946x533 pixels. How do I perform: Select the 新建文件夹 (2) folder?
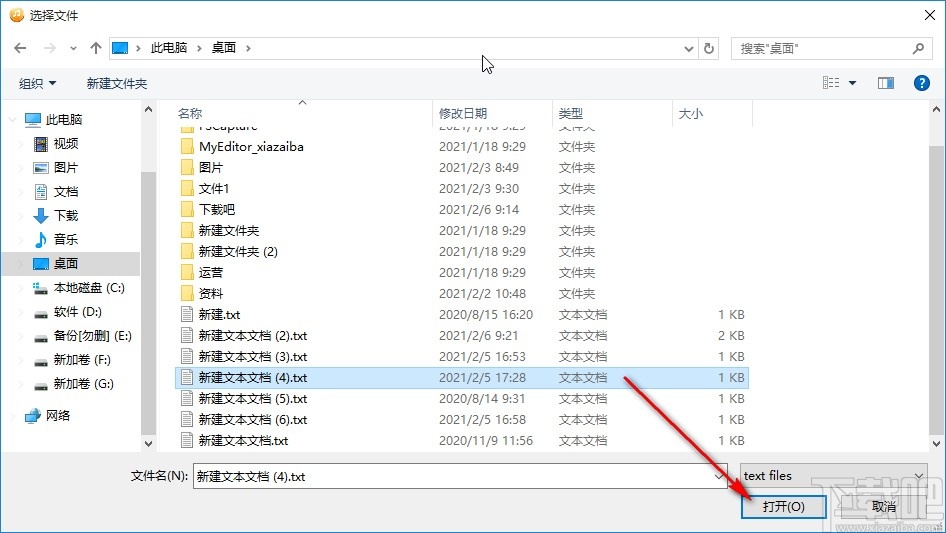(238, 252)
